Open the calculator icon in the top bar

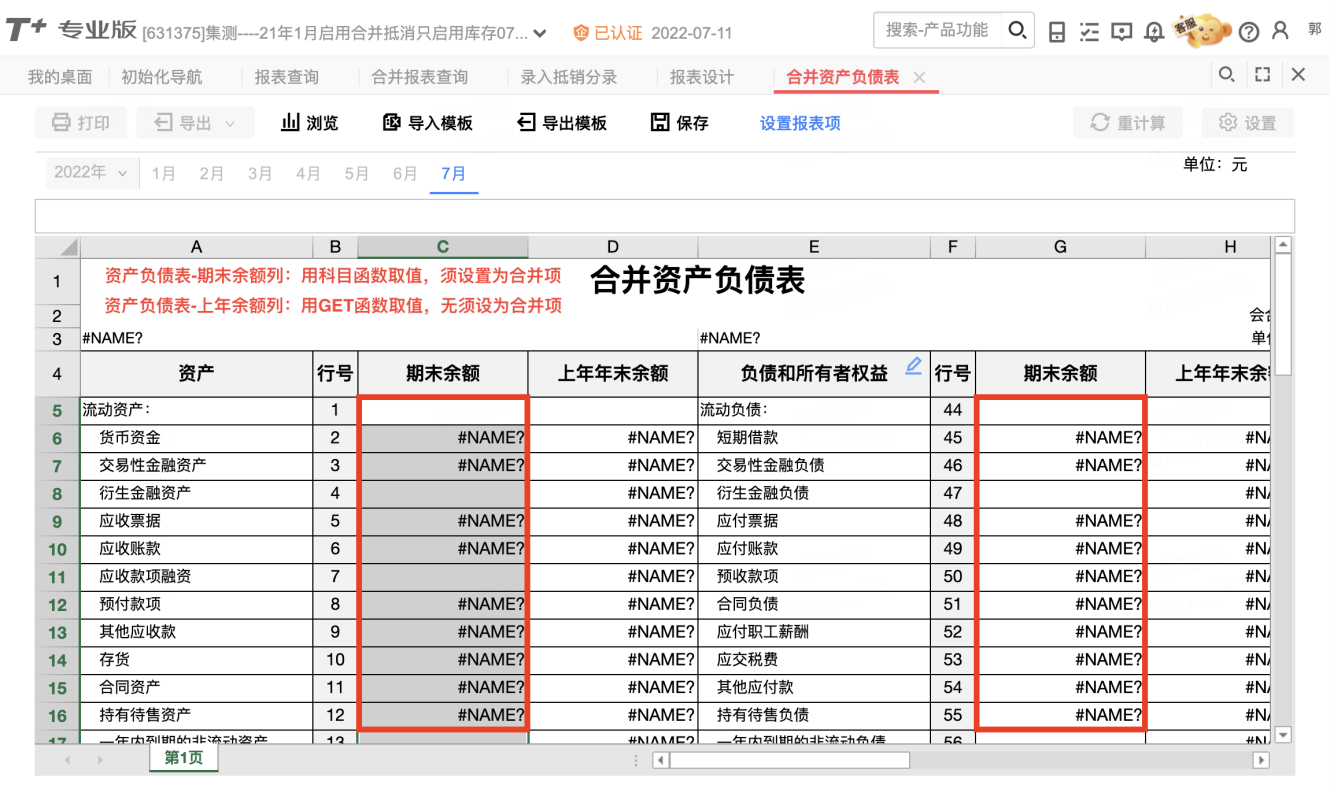[x=1057, y=32]
